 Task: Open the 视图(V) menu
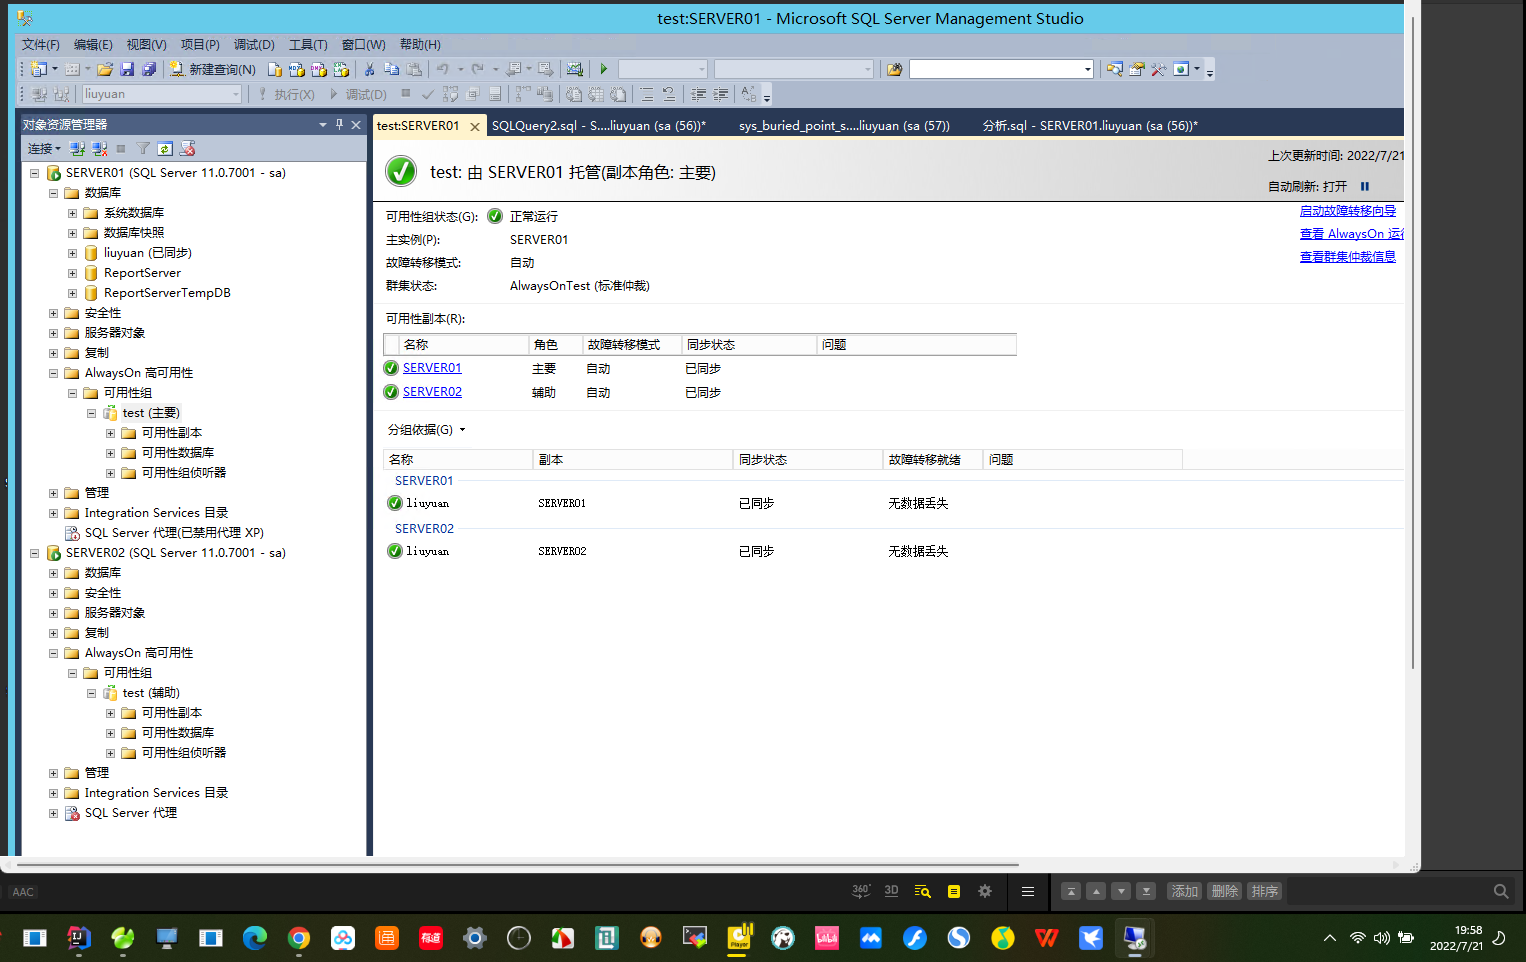coord(146,45)
